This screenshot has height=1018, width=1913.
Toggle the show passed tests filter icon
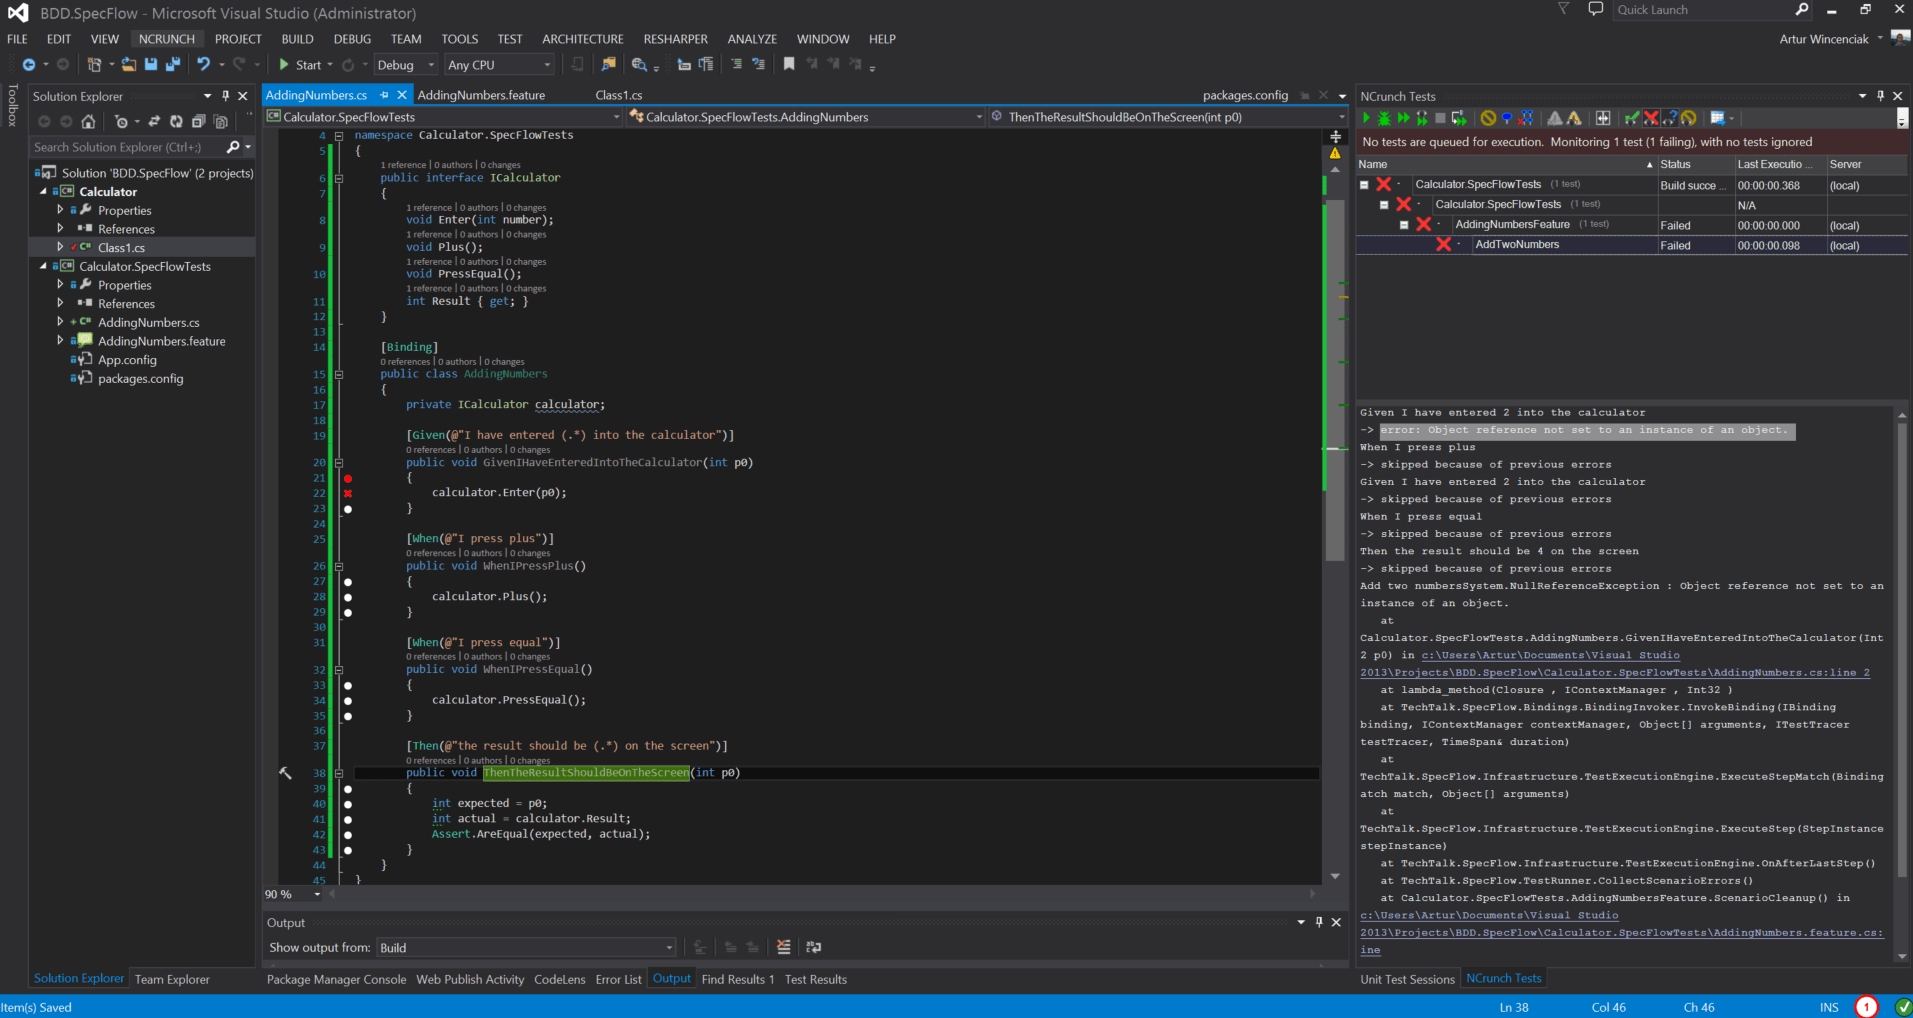tap(1632, 118)
